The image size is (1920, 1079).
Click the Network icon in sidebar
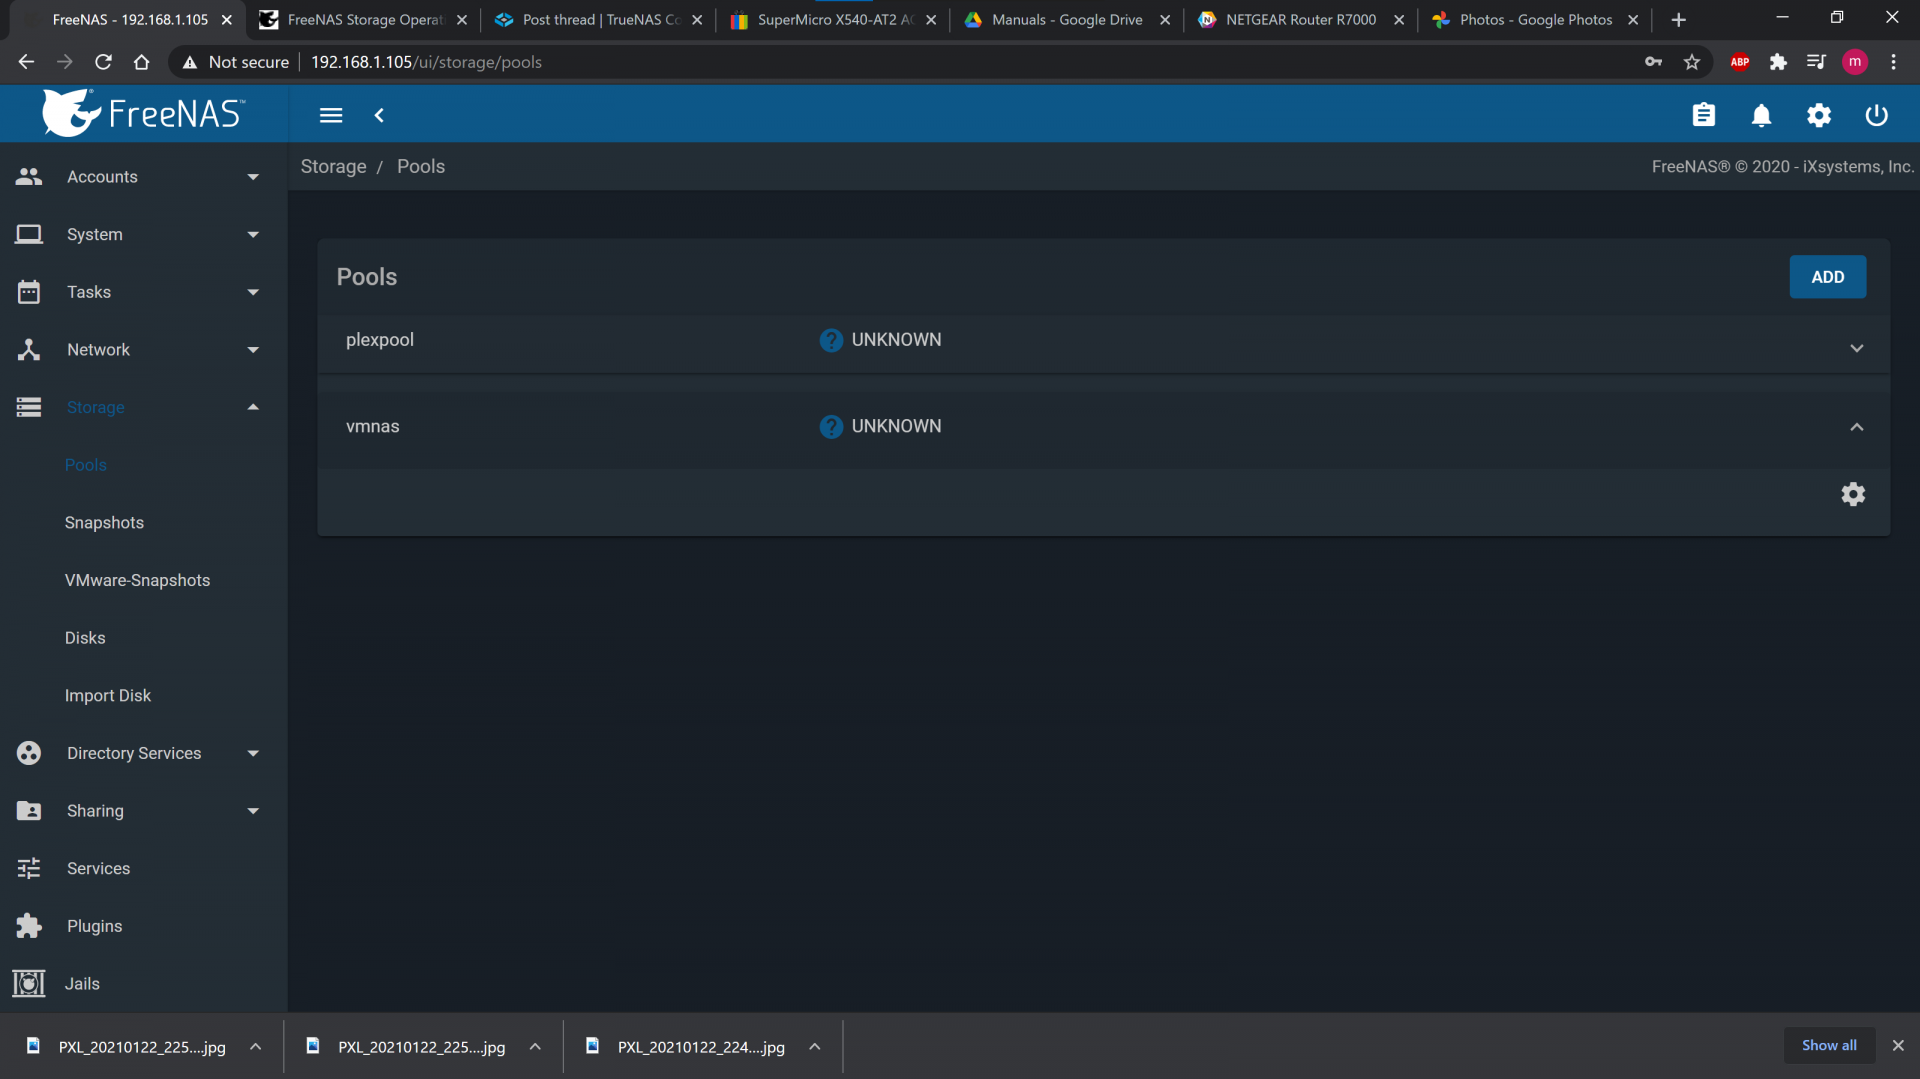(29, 350)
